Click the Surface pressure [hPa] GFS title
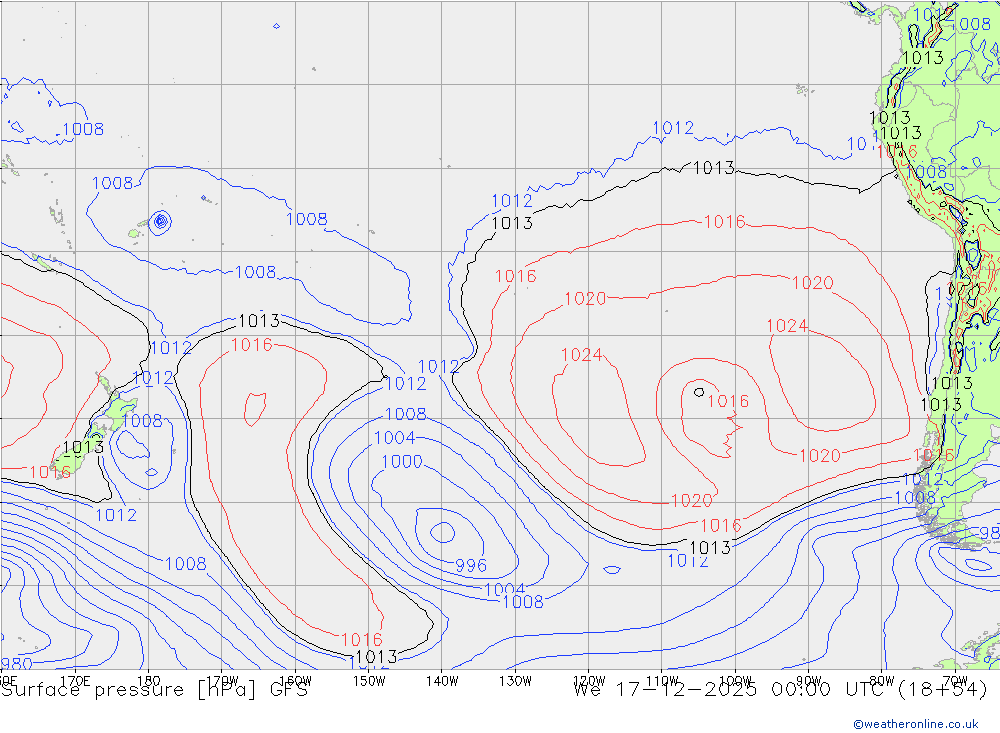This screenshot has height=733, width=1000. coord(155,689)
